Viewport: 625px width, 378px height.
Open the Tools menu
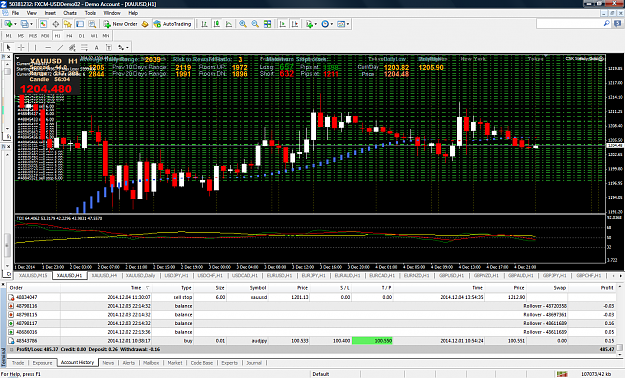(x=90, y=13)
